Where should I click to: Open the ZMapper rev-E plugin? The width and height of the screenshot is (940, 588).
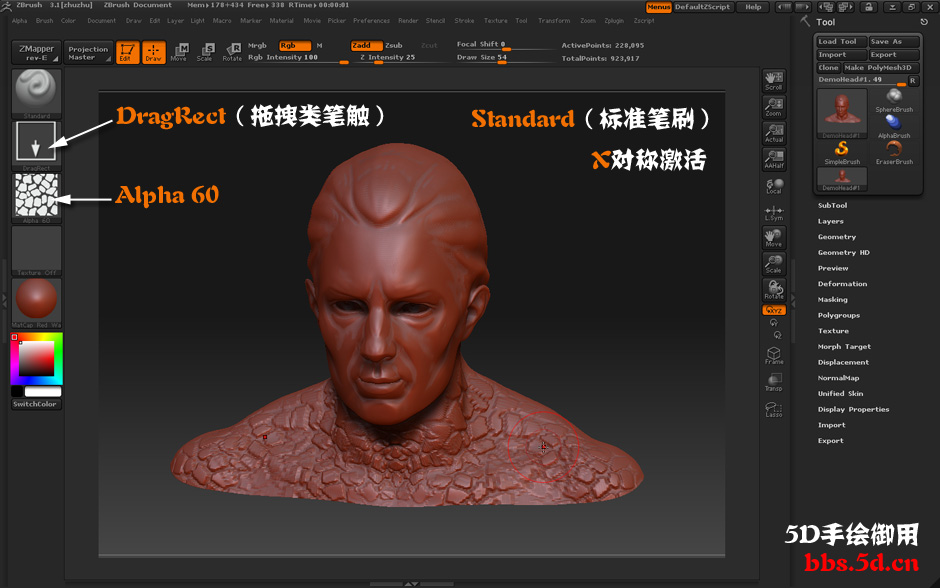click(36, 52)
